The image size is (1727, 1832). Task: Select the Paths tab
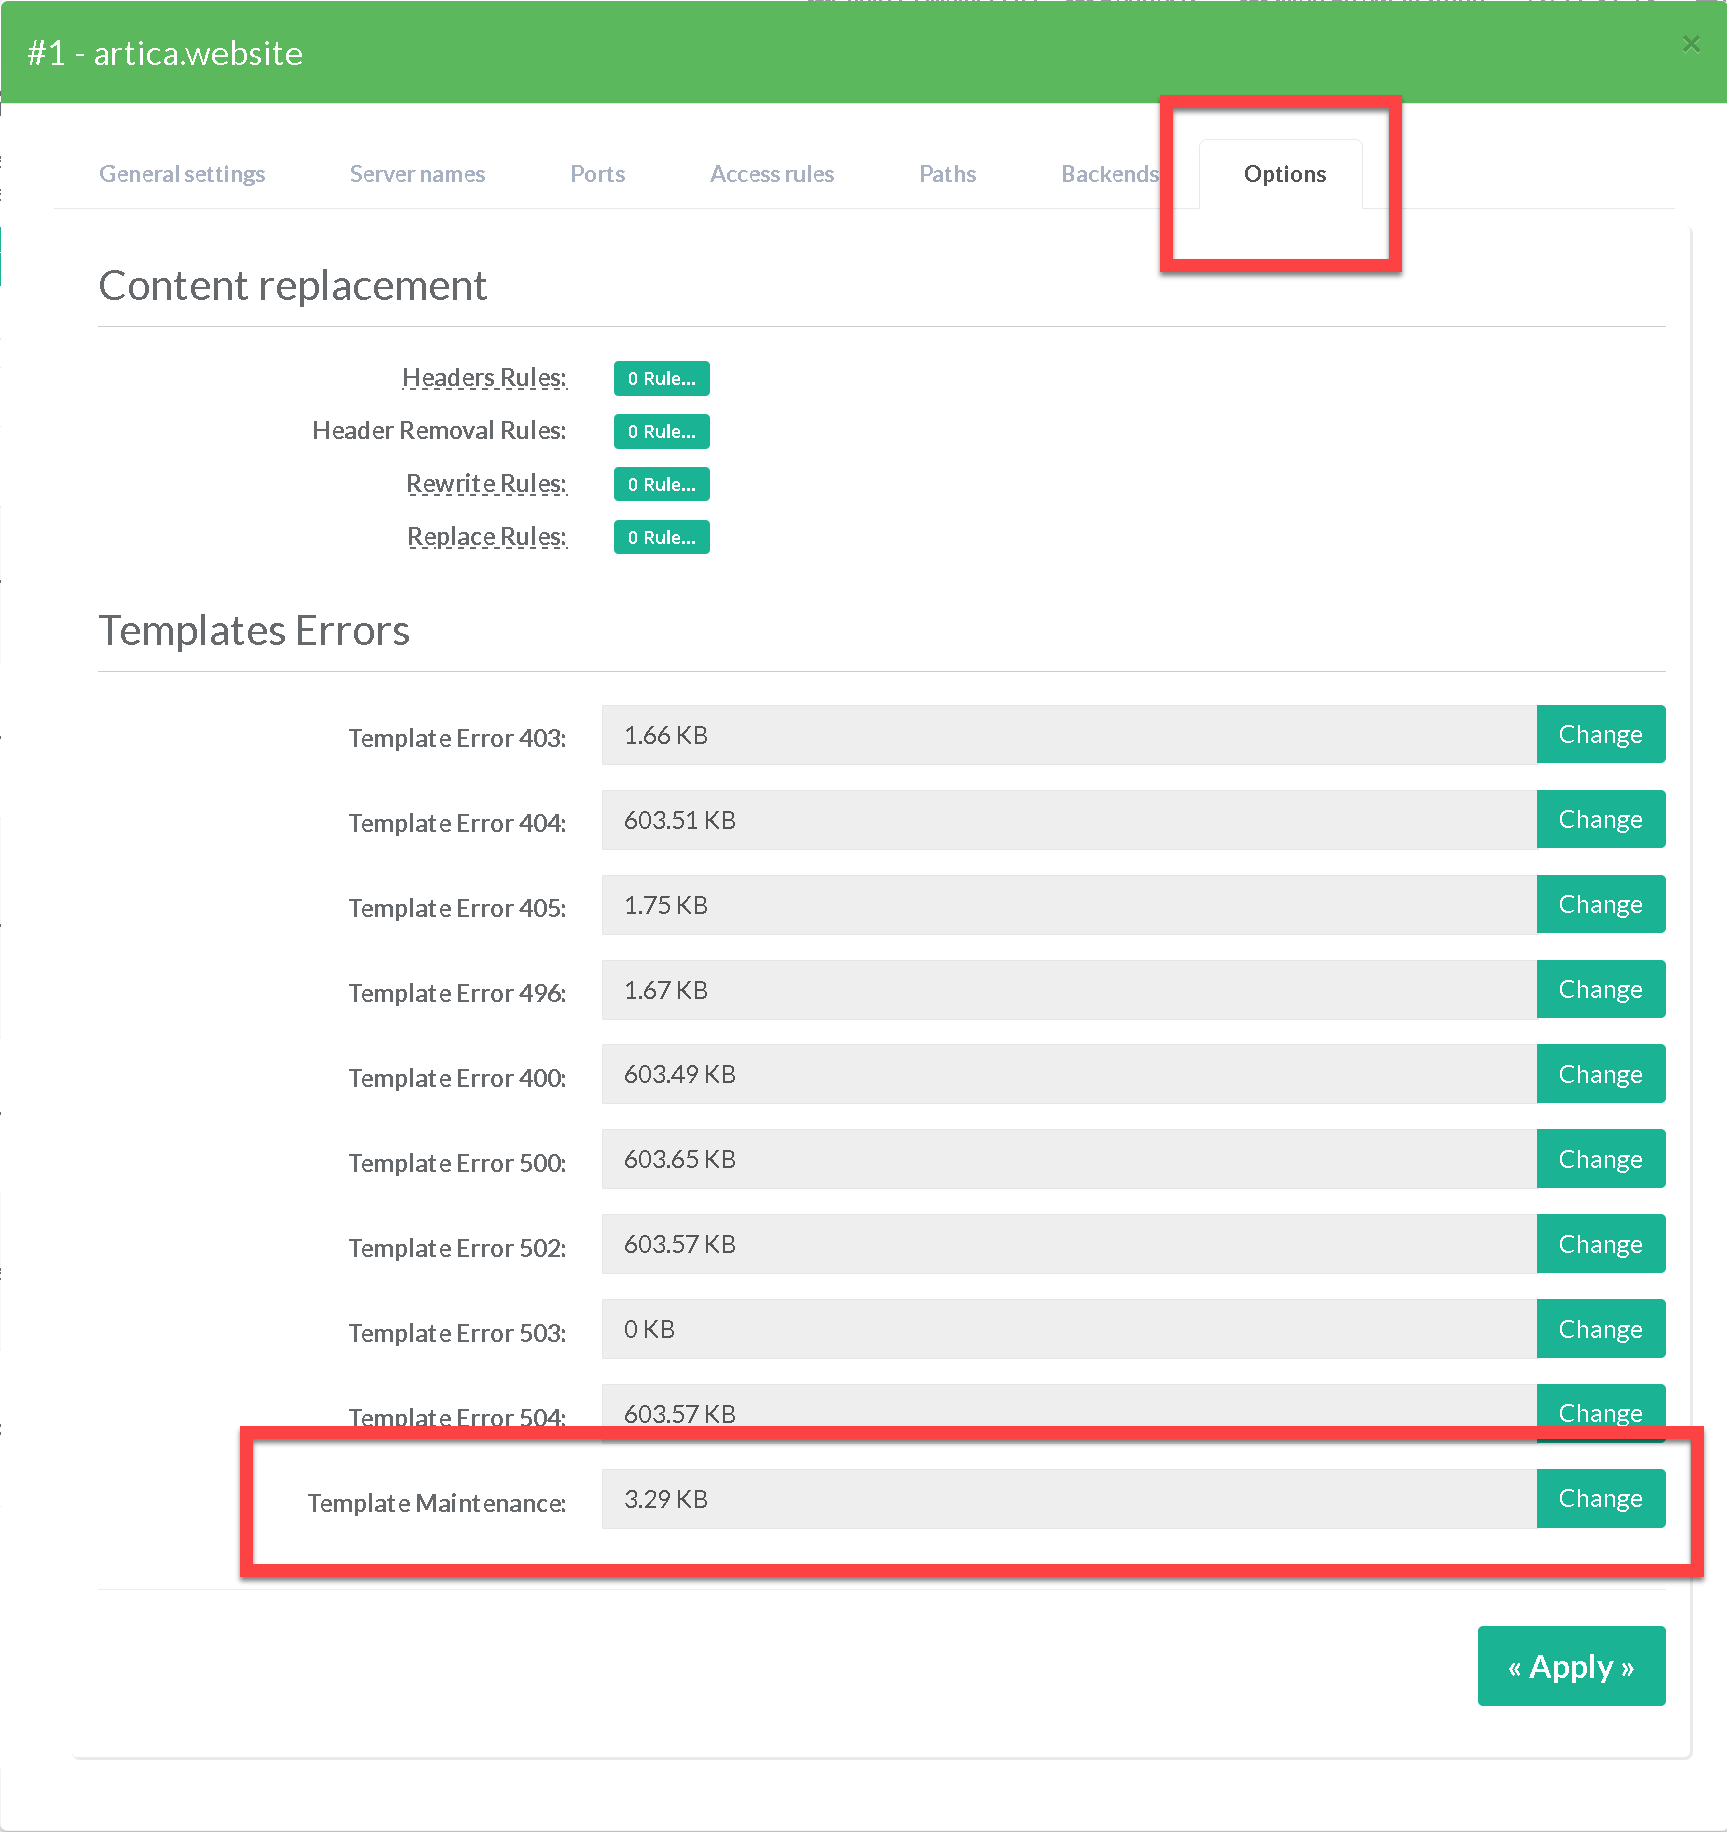point(947,174)
